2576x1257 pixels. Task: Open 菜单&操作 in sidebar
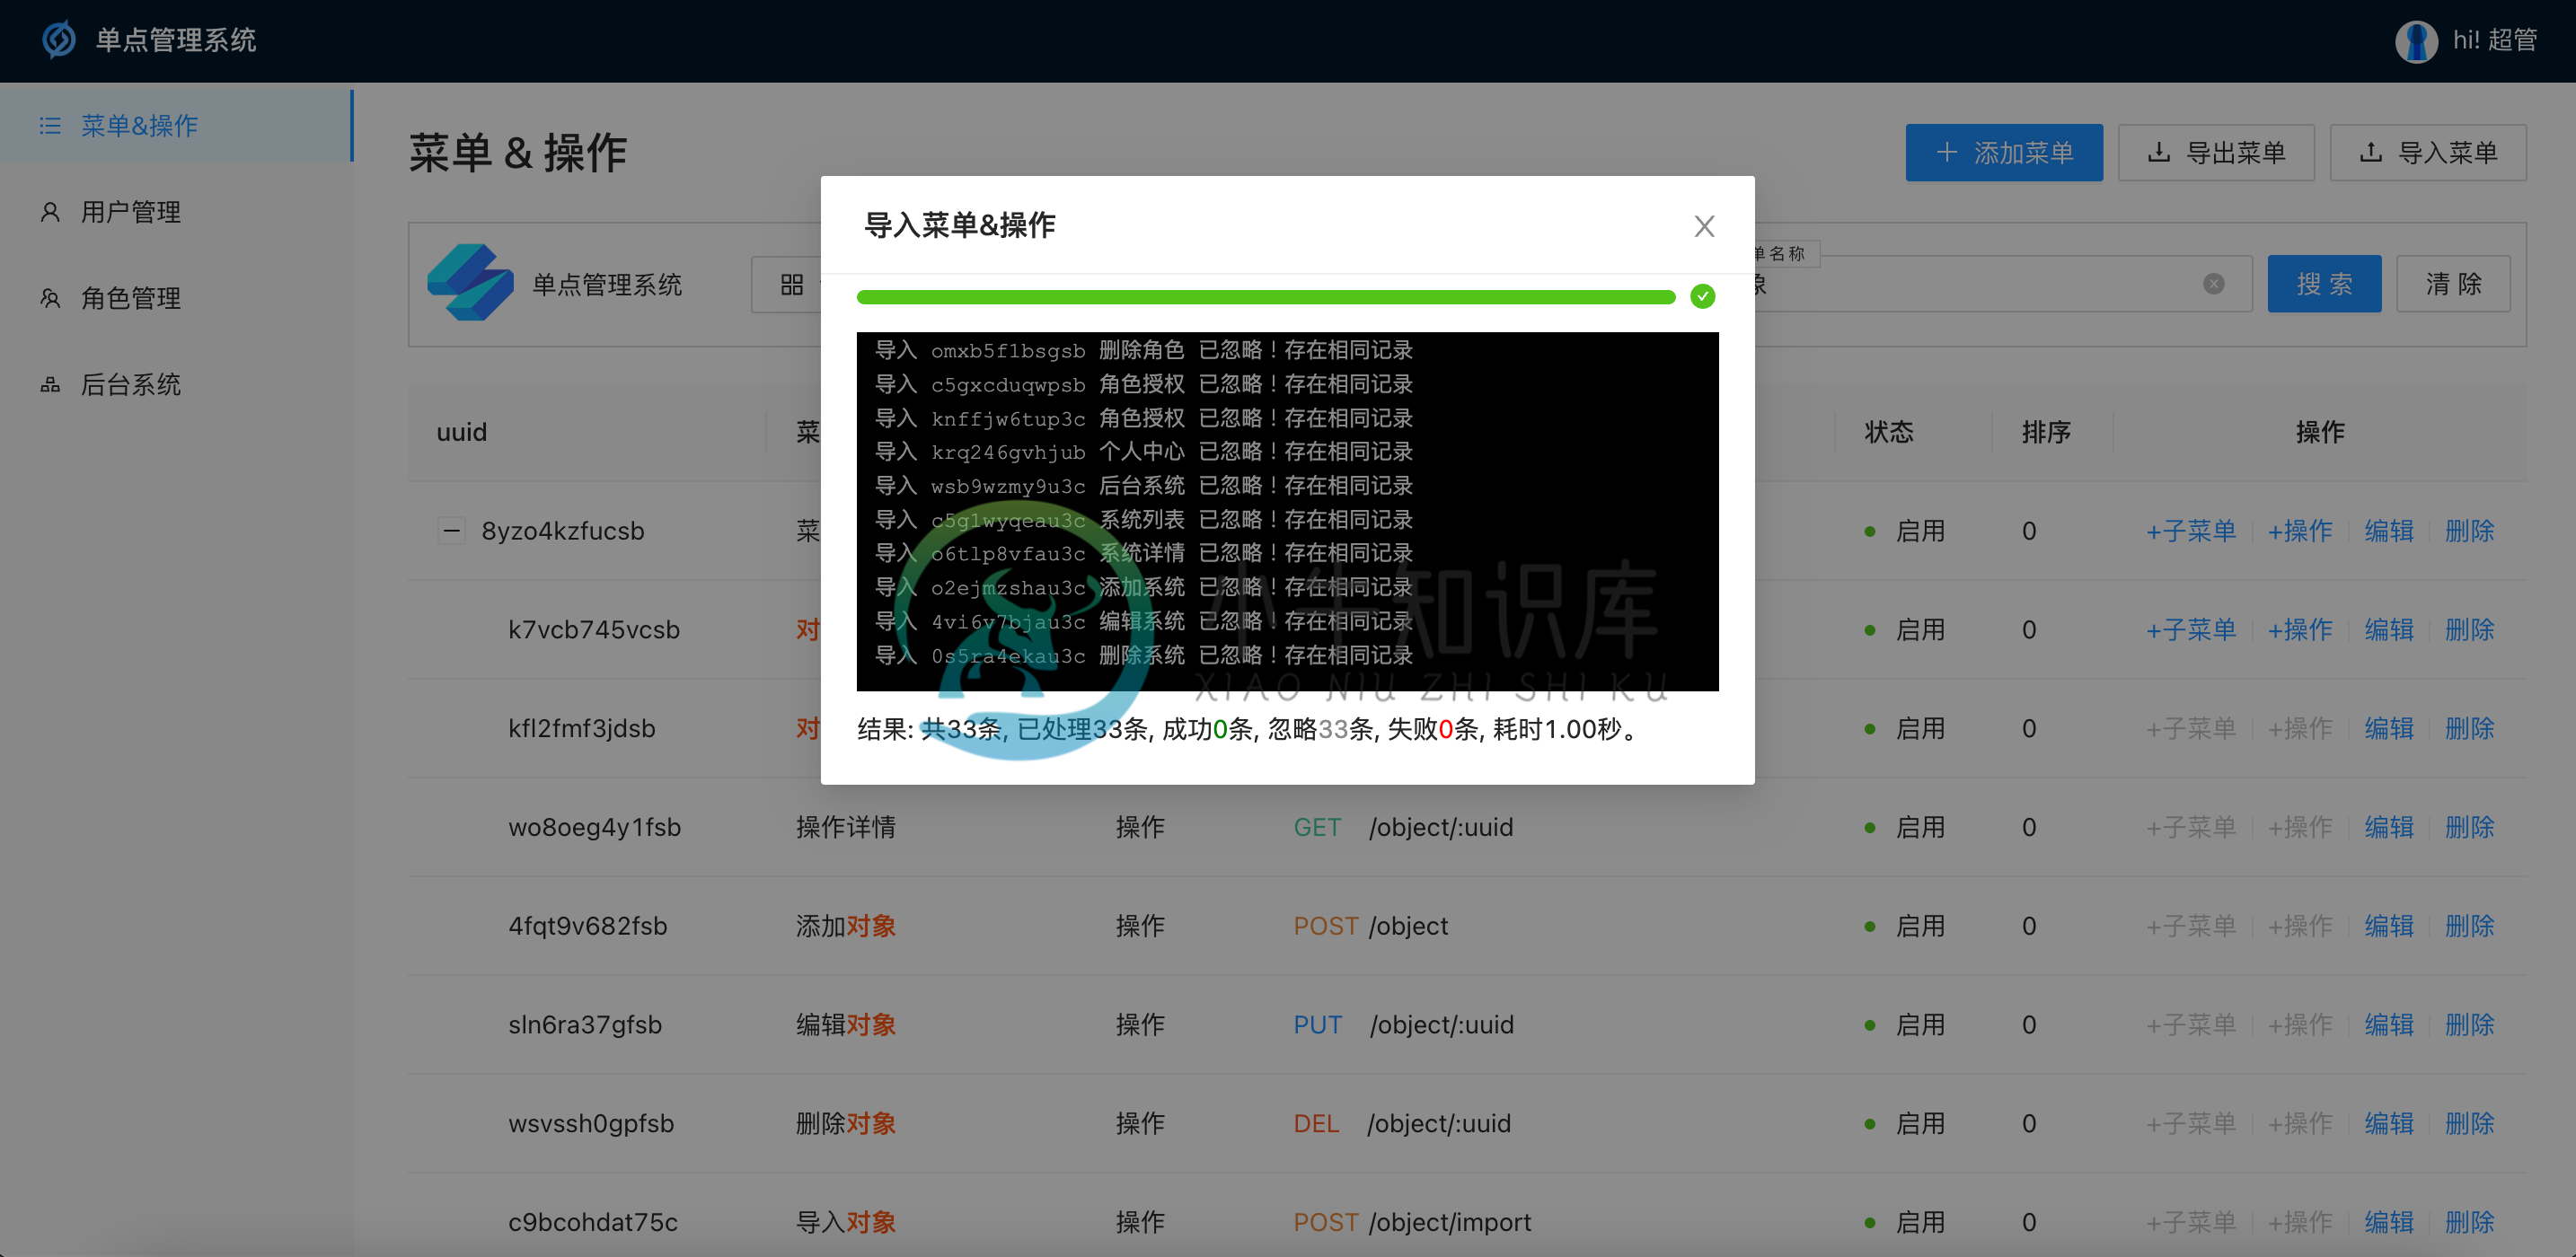tap(176, 126)
